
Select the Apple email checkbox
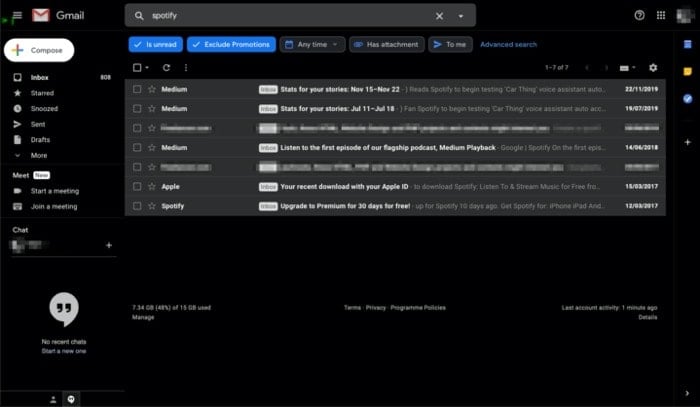click(137, 187)
